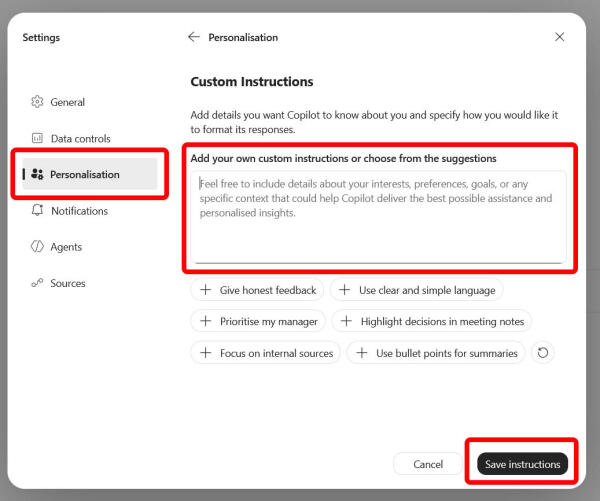Refresh suggestions with the circular arrow icon

click(543, 353)
